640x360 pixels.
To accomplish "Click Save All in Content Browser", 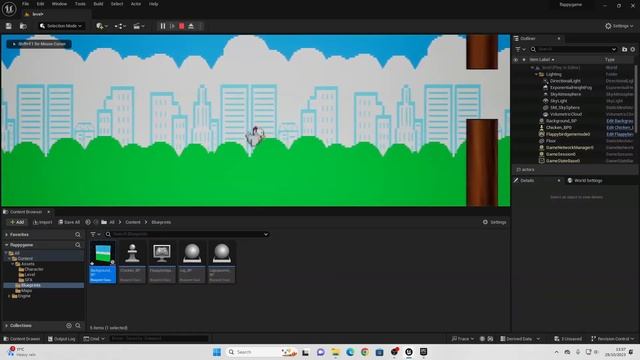I will pos(69,222).
